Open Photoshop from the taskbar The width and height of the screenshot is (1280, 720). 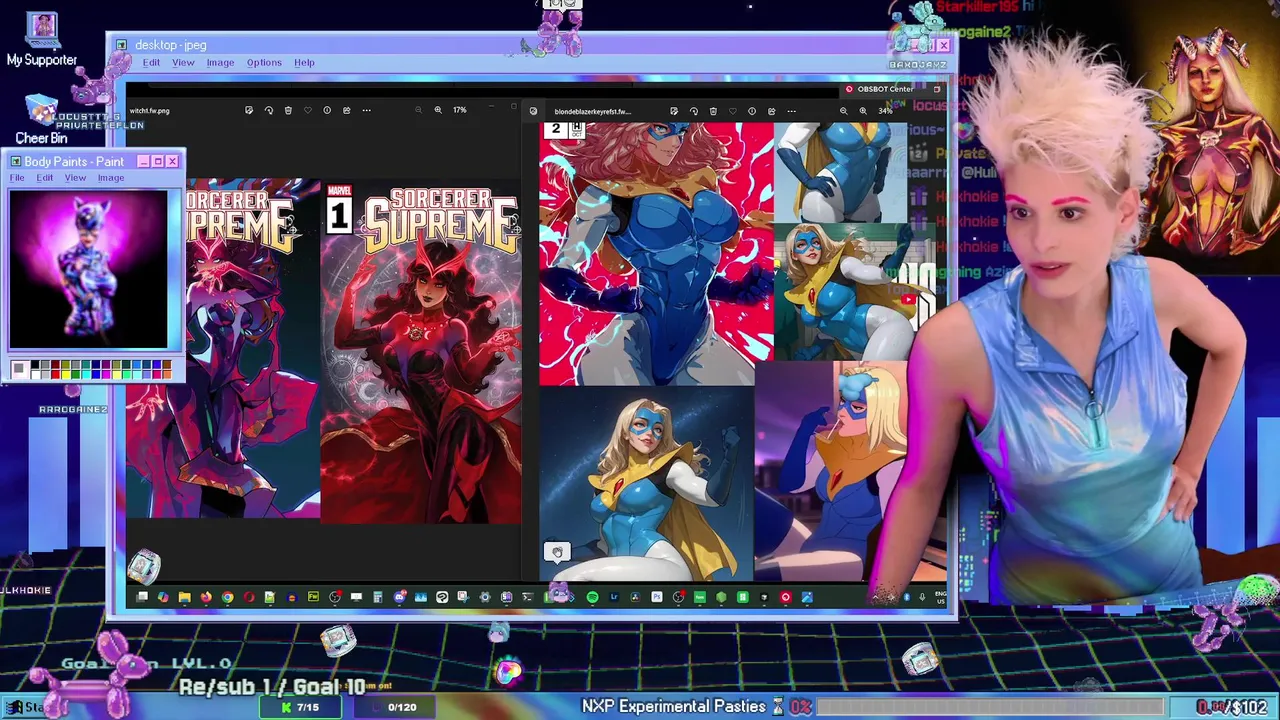pos(657,597)
